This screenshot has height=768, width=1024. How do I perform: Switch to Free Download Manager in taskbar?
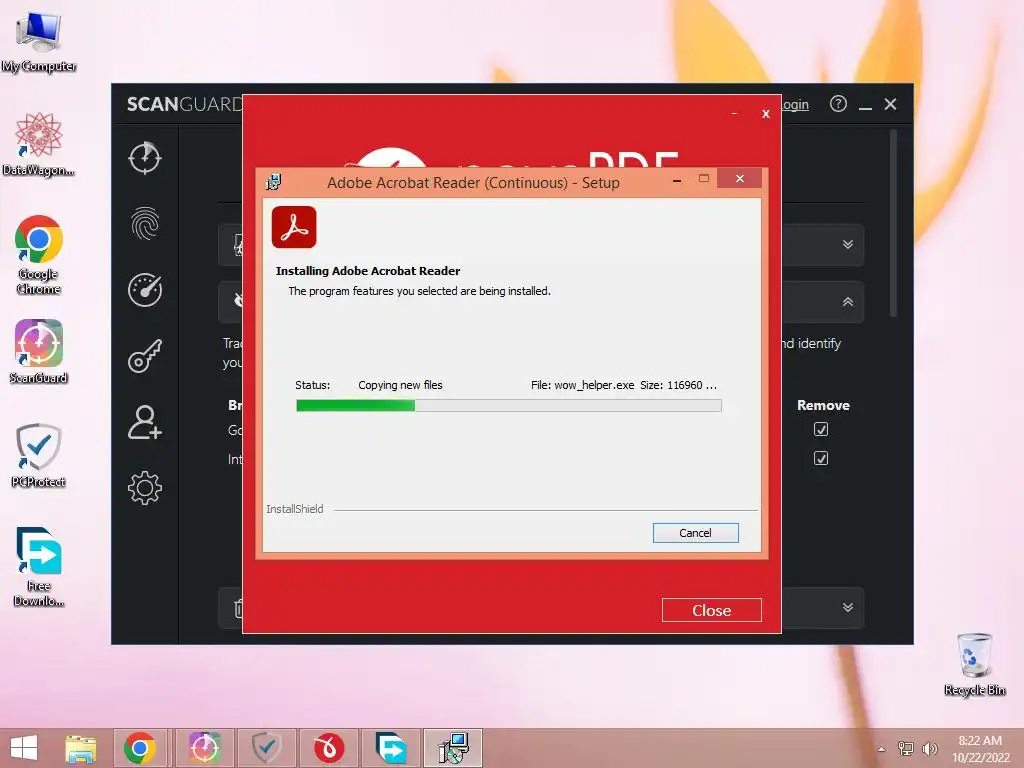(391, 748)
